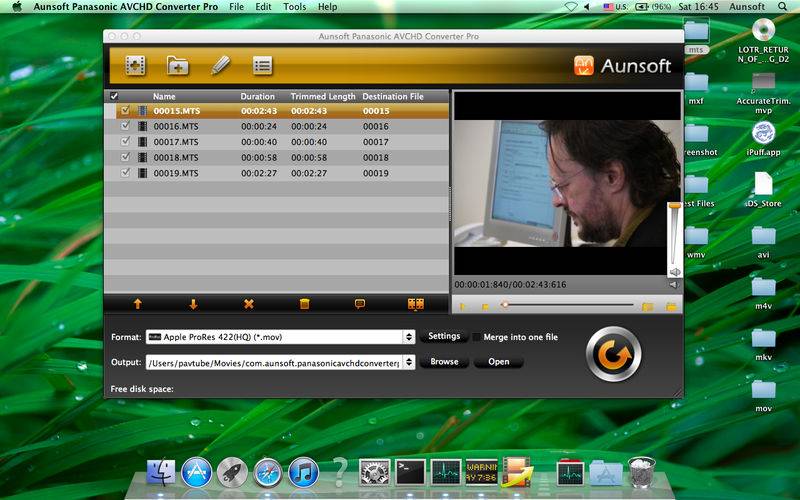Viewport: 800px width, 500px height.
Task: Click the vertical volume slider knob
Action: coord(674,205)
